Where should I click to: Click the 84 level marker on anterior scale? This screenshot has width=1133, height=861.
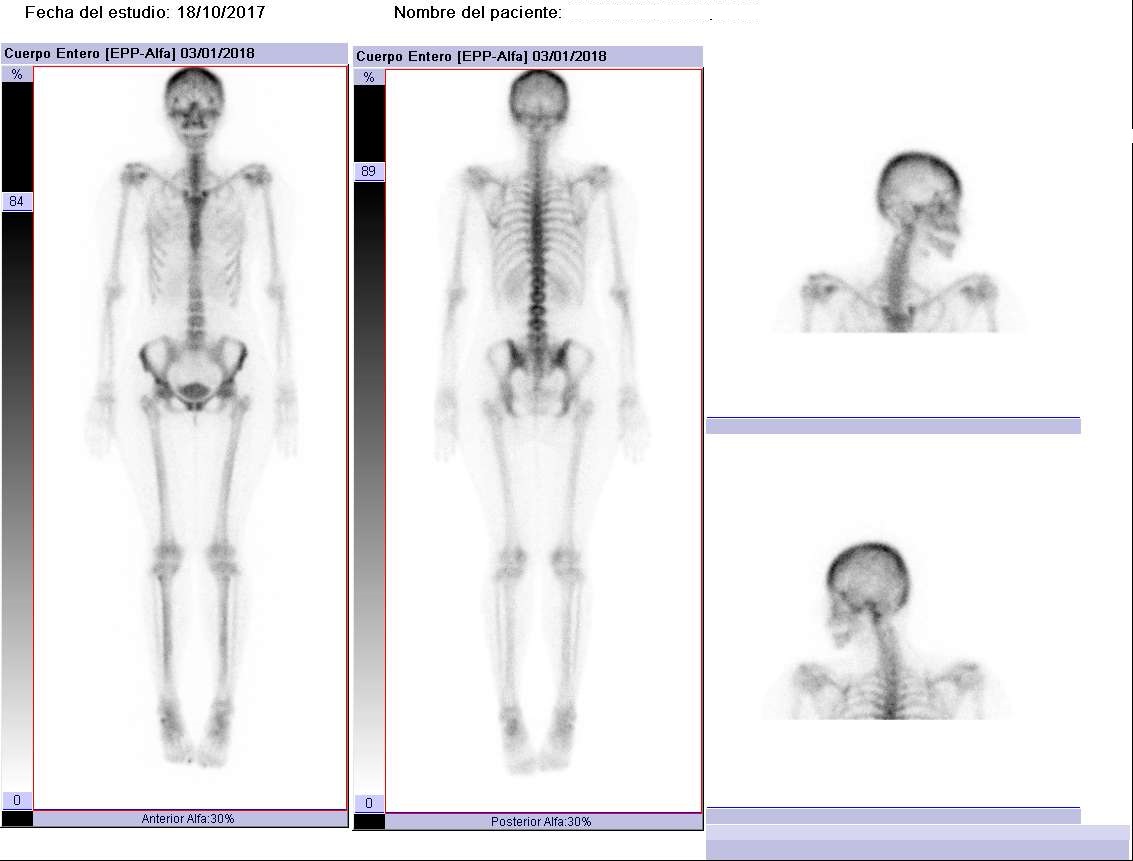17,202
